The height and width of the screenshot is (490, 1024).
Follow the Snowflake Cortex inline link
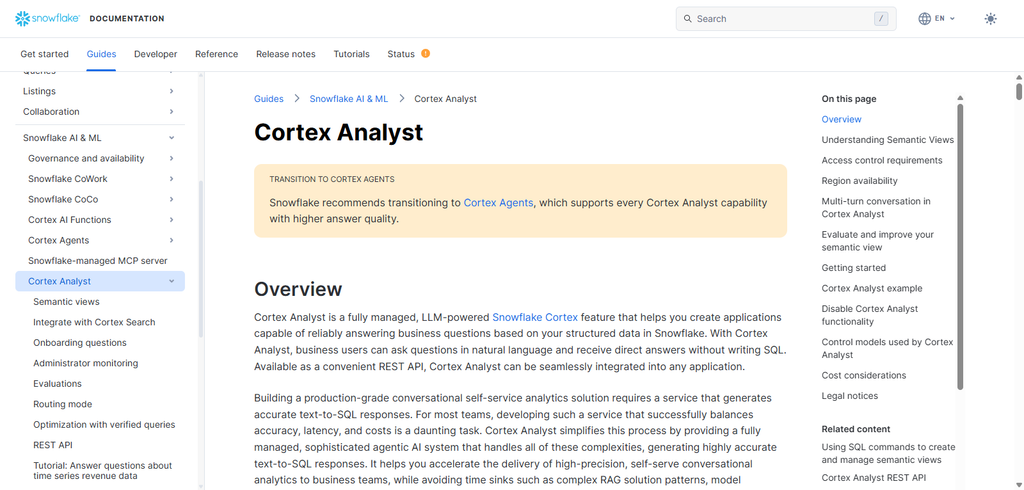pos(535,318)
